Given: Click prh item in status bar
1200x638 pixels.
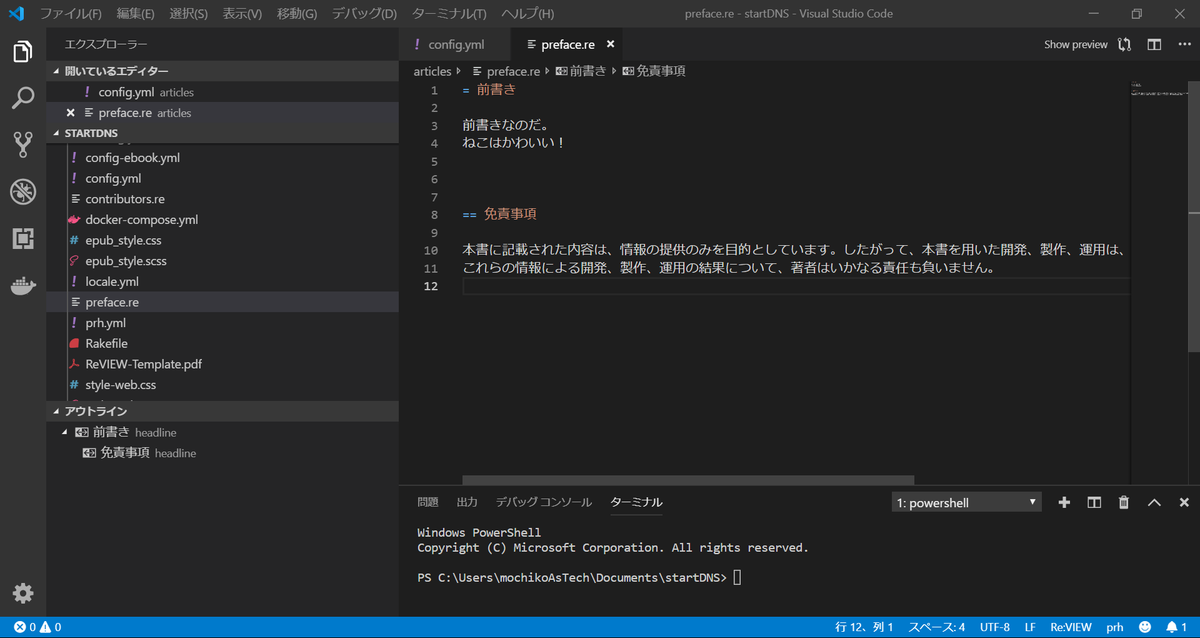Looking at the screenshot, I should coord(1115,627).
